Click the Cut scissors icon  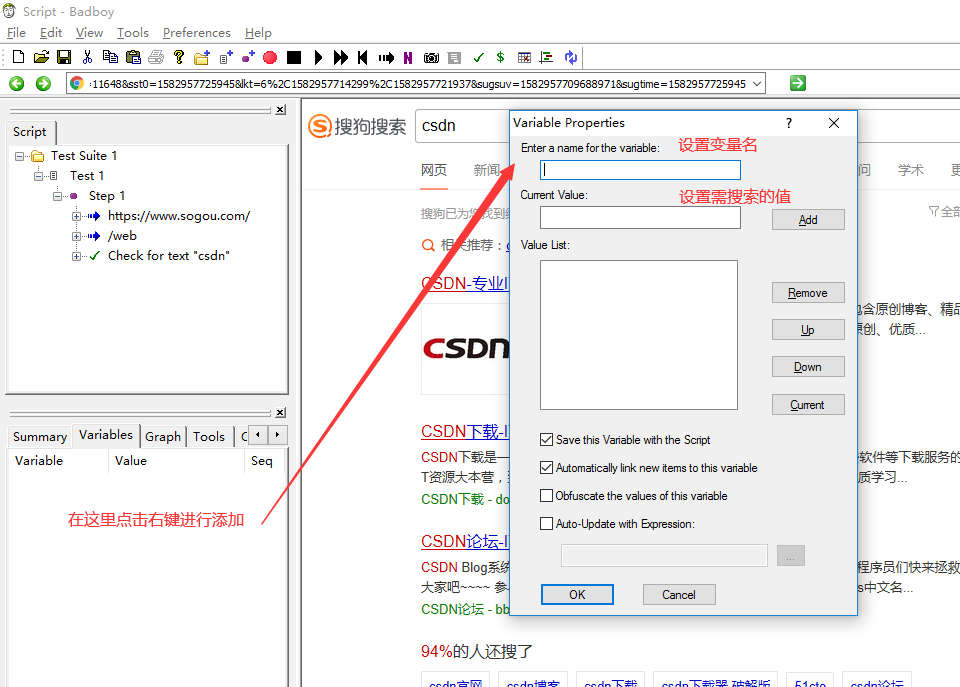pyautogui.click(x=87, y=57)
